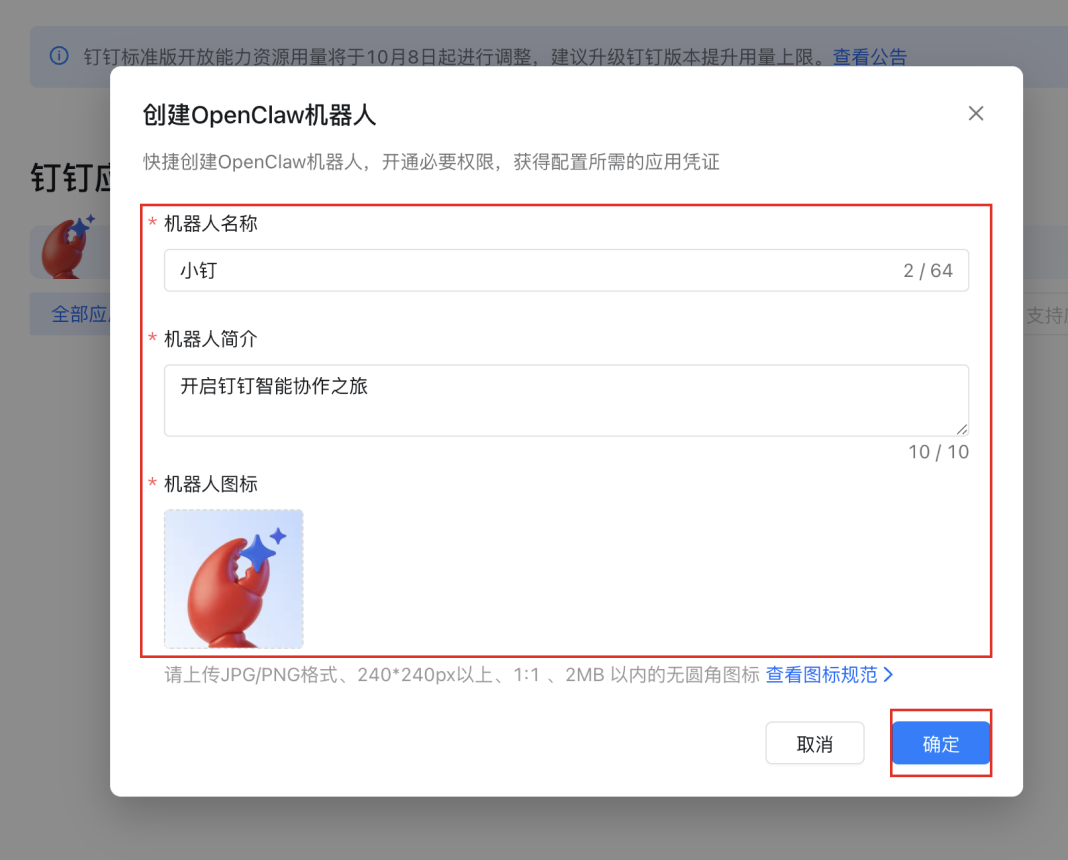
Task: Click the info icon in announcement banner
Action: point(59,56)
